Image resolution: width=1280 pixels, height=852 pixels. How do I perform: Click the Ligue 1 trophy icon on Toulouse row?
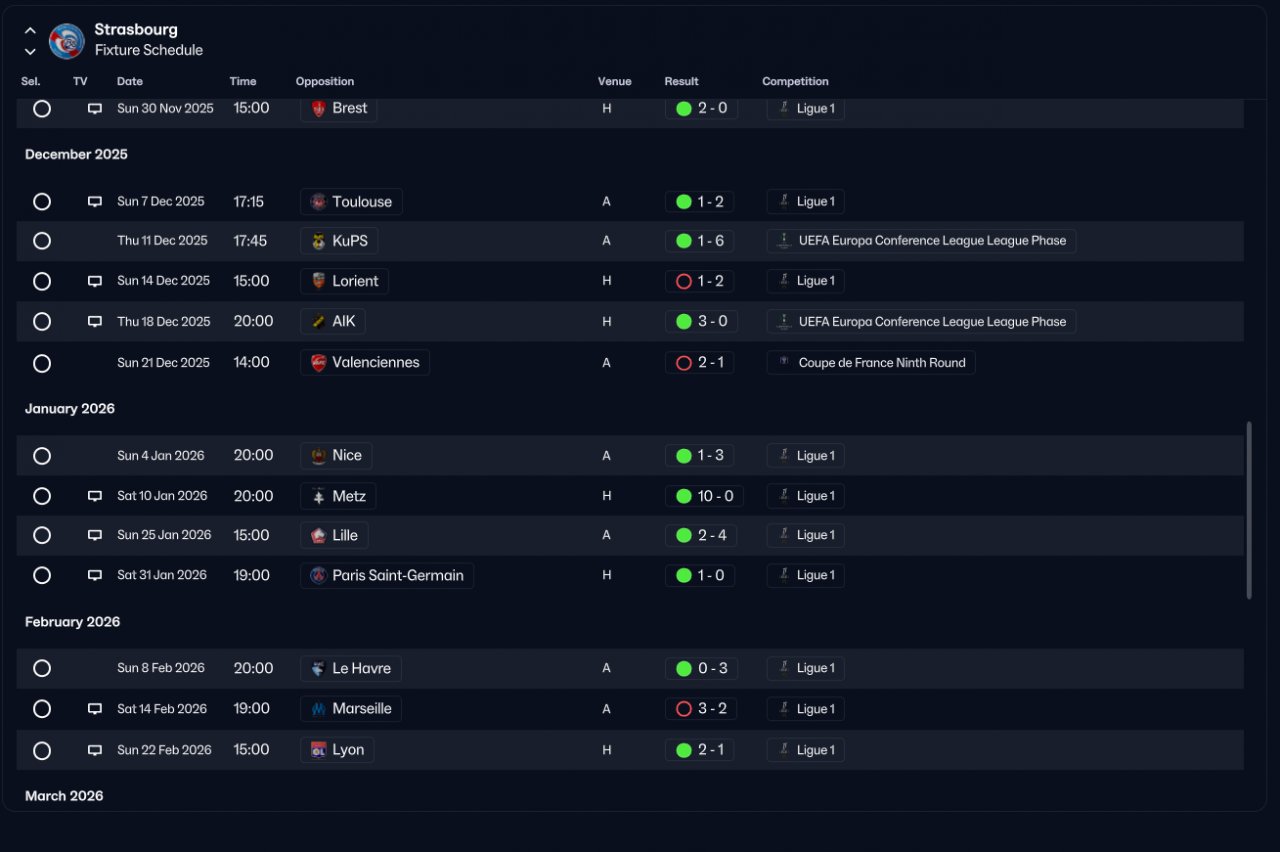click(784, 201)
